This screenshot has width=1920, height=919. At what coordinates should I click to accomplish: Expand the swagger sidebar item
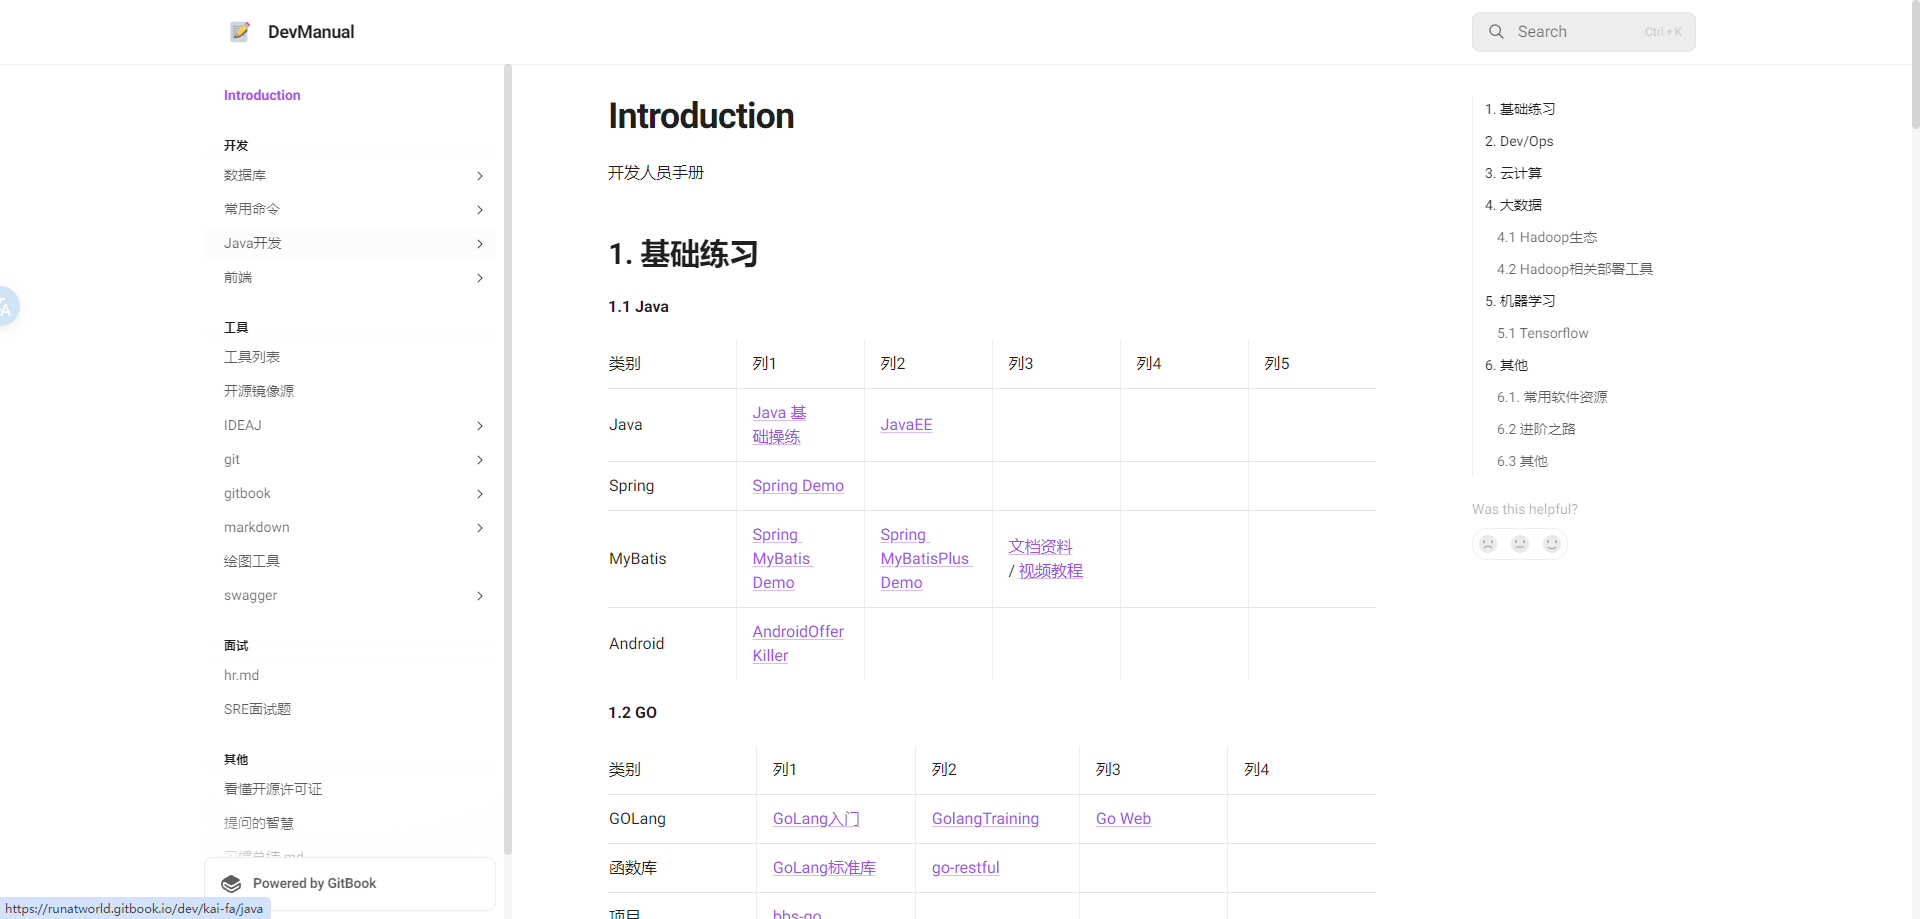click(480, 596)
